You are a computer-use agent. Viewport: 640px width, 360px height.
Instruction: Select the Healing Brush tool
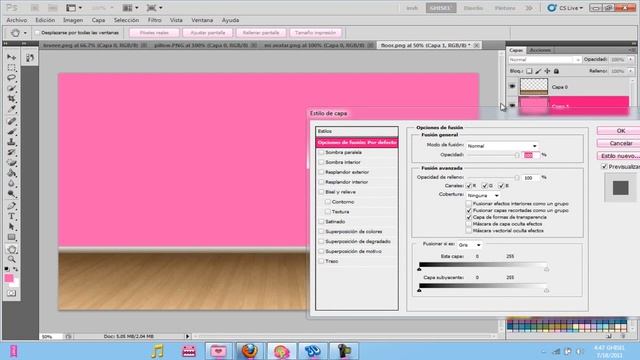pyautogui.click(x=11, y=121)
